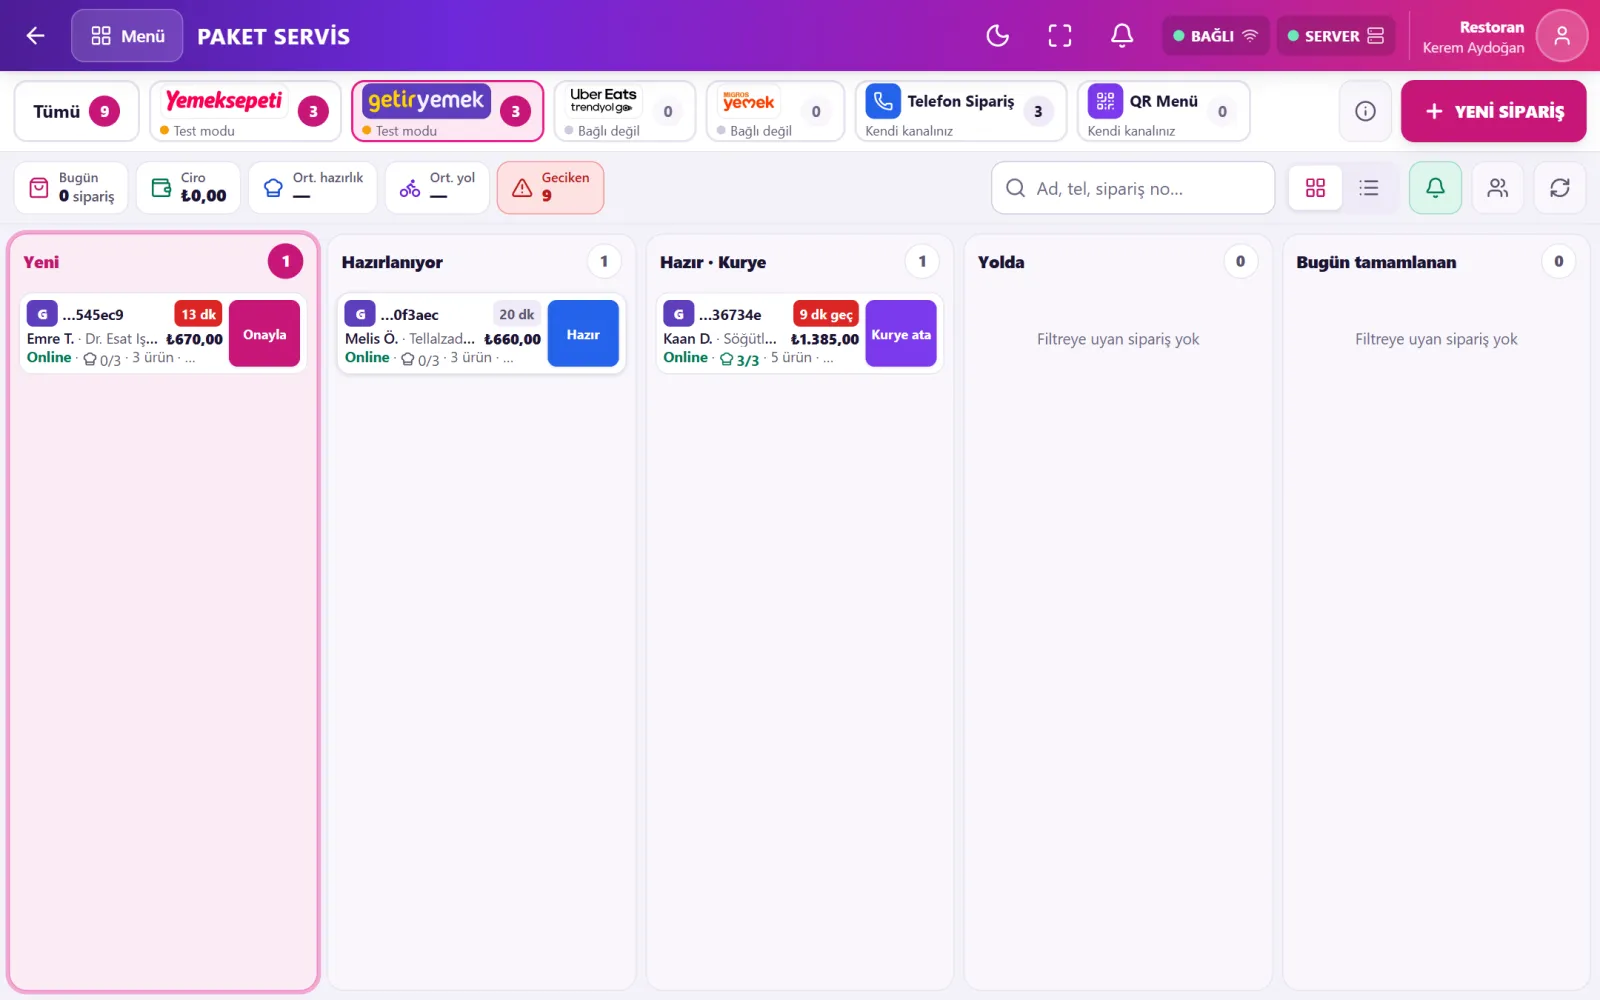Switch to list view layout
The height and width of the screenshot is (1000, 1600).
click(x=1369, y=188)
